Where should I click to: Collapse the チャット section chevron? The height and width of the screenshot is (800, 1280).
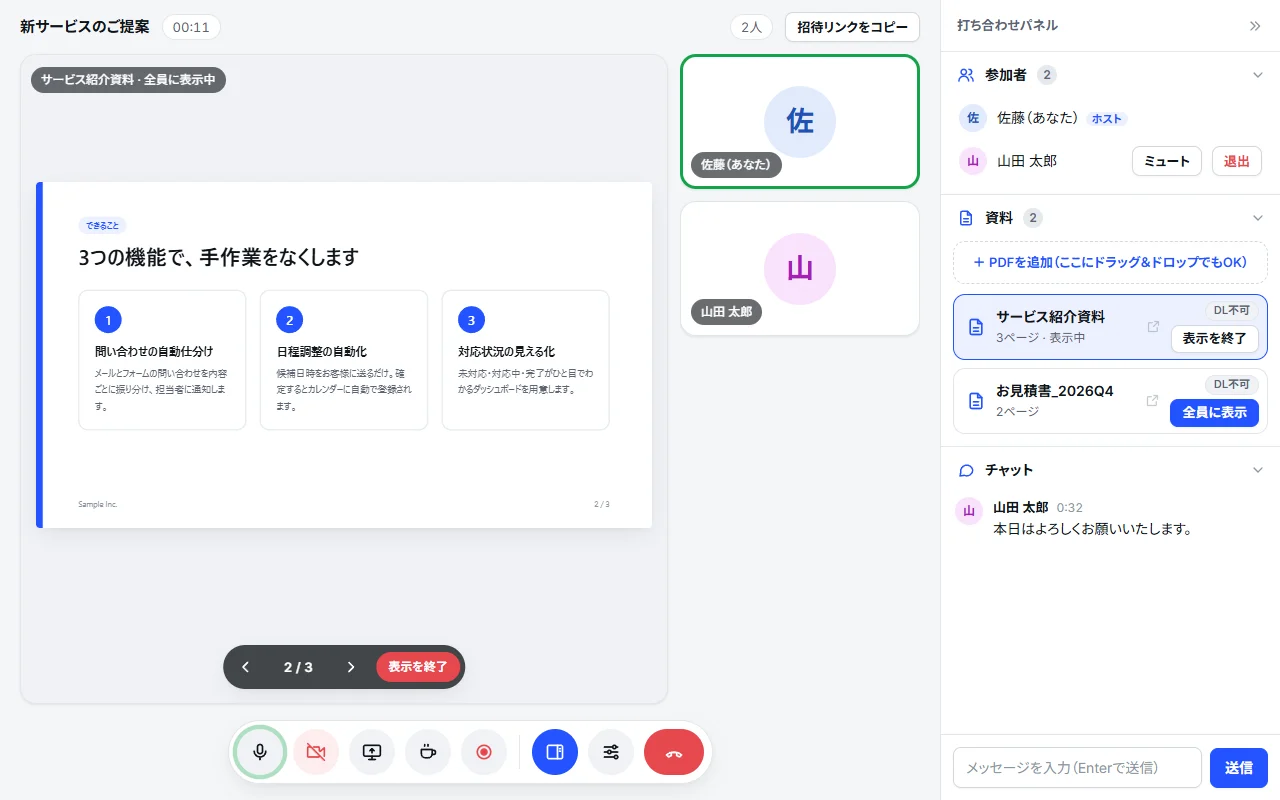tap(1258, 470)
